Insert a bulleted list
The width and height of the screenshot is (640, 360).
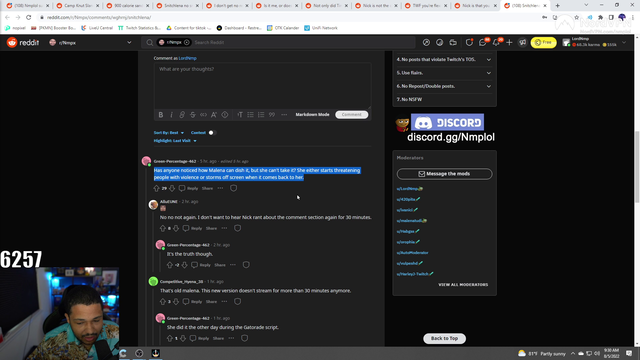[x=251, y=115]
